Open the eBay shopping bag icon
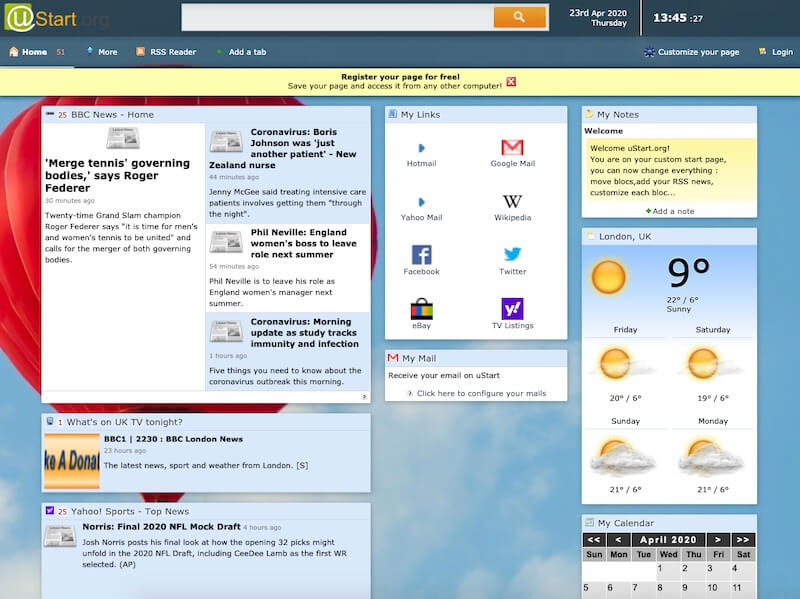Screen dimensions: 800x599 point(421,309)
